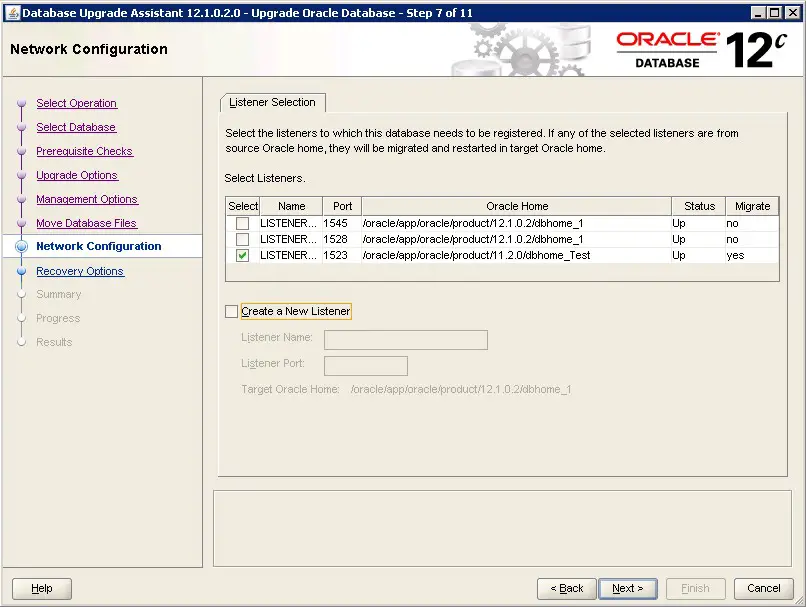Click the Back button
This screenshot has height=607, width=806.
[567, 588]
